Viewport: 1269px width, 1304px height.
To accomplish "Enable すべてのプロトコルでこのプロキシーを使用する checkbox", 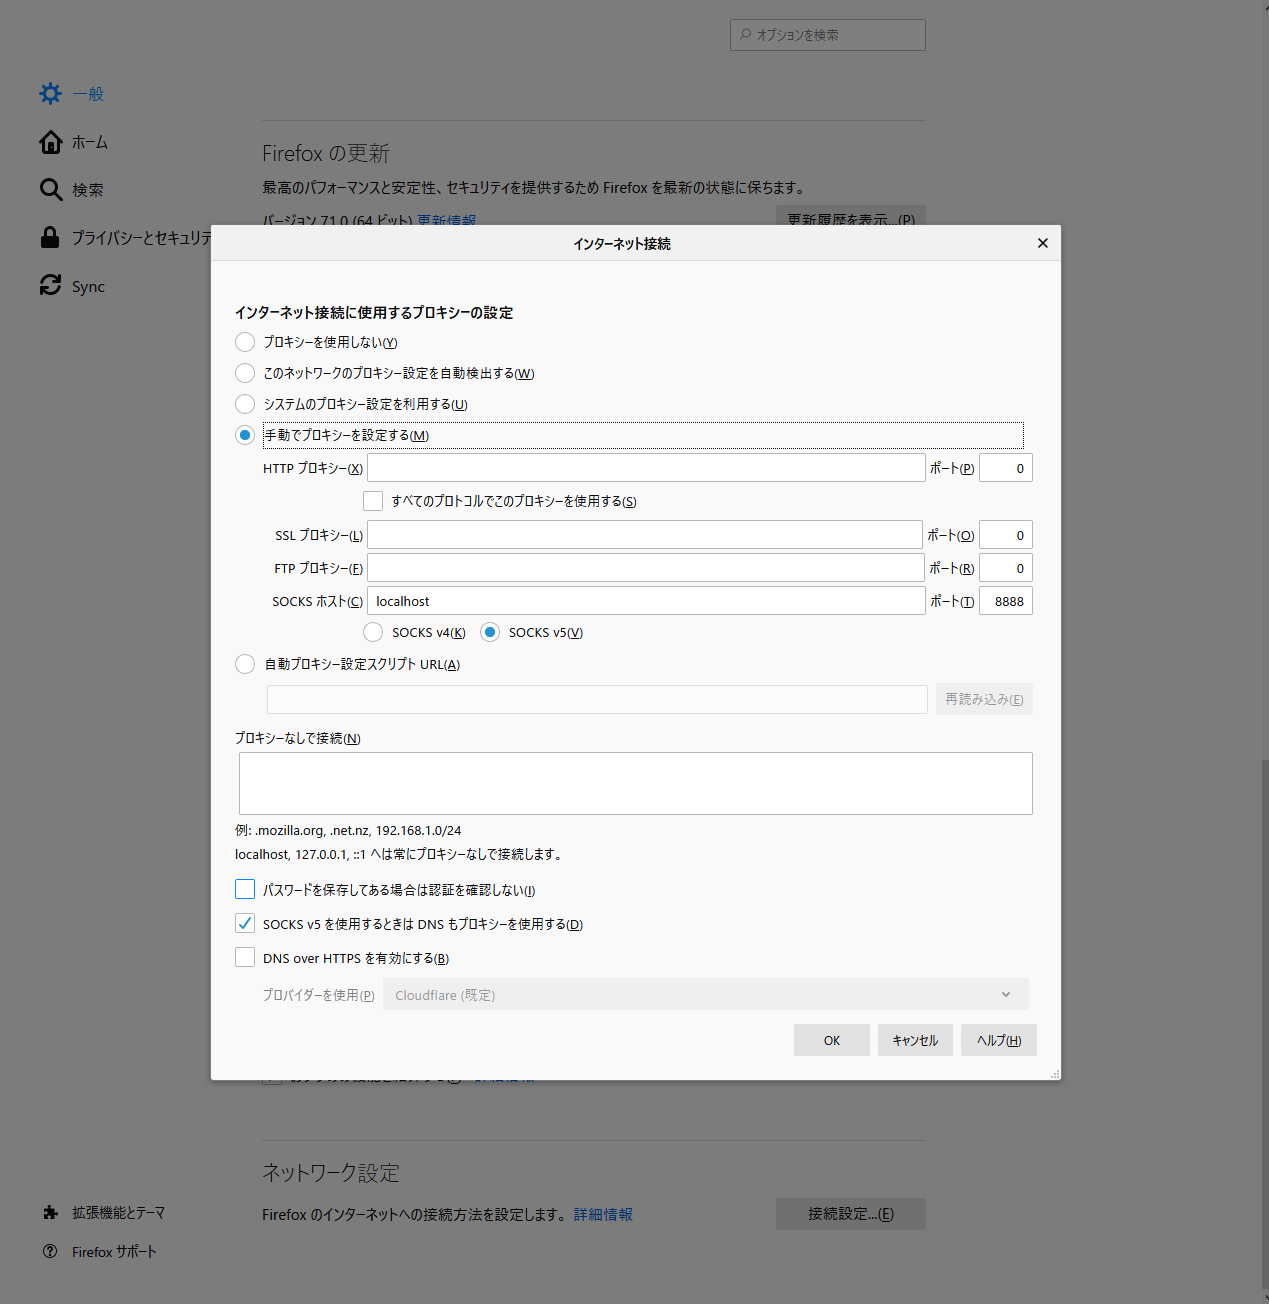I will (373, 500).
